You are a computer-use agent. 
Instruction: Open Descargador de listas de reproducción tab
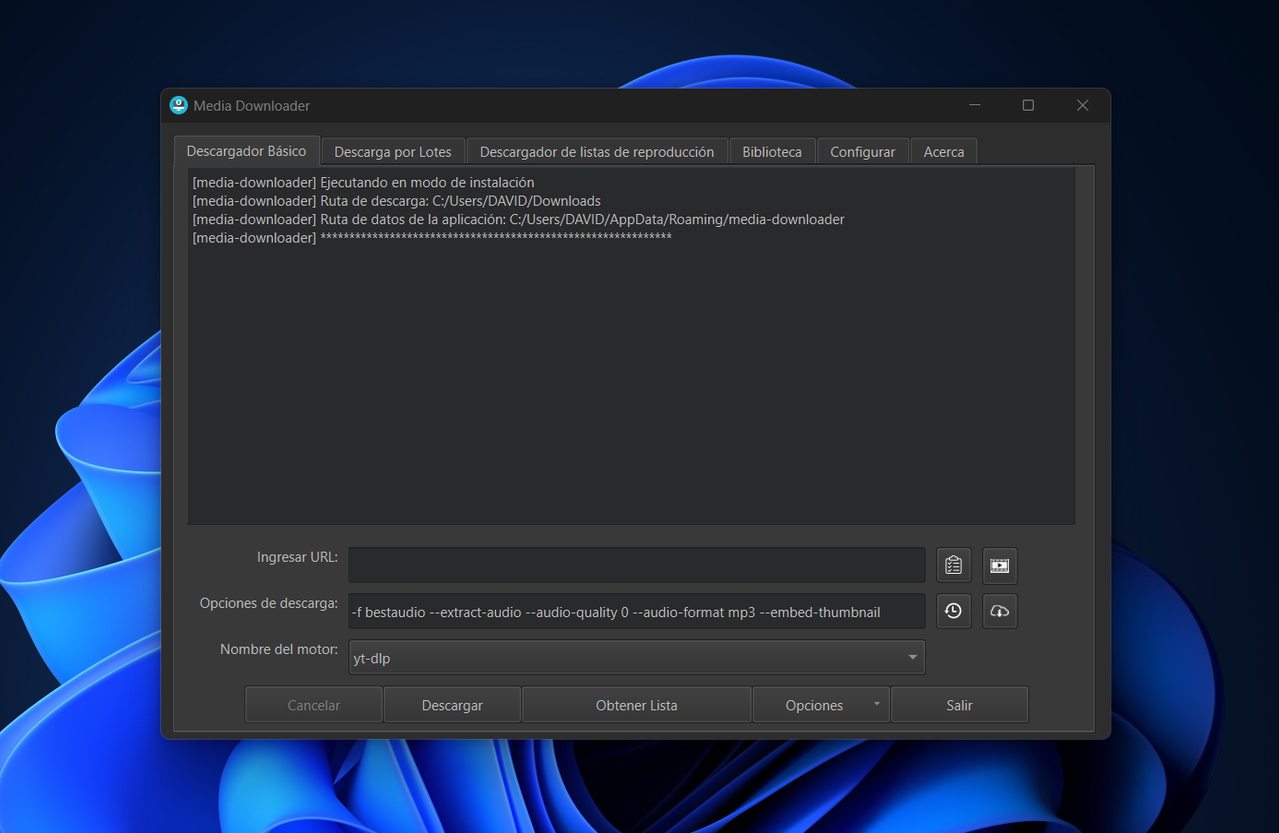[597, 152]
